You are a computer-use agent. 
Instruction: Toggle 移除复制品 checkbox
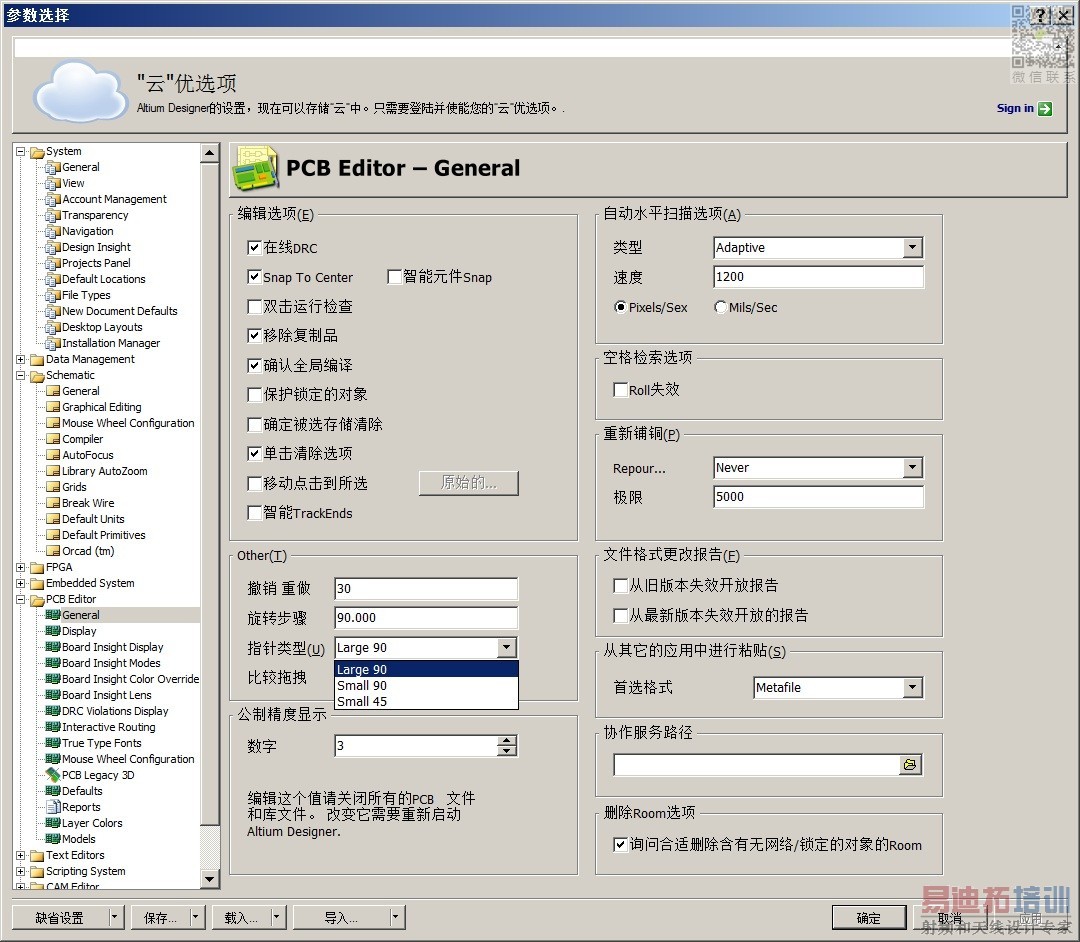click(x=254, y=336)
